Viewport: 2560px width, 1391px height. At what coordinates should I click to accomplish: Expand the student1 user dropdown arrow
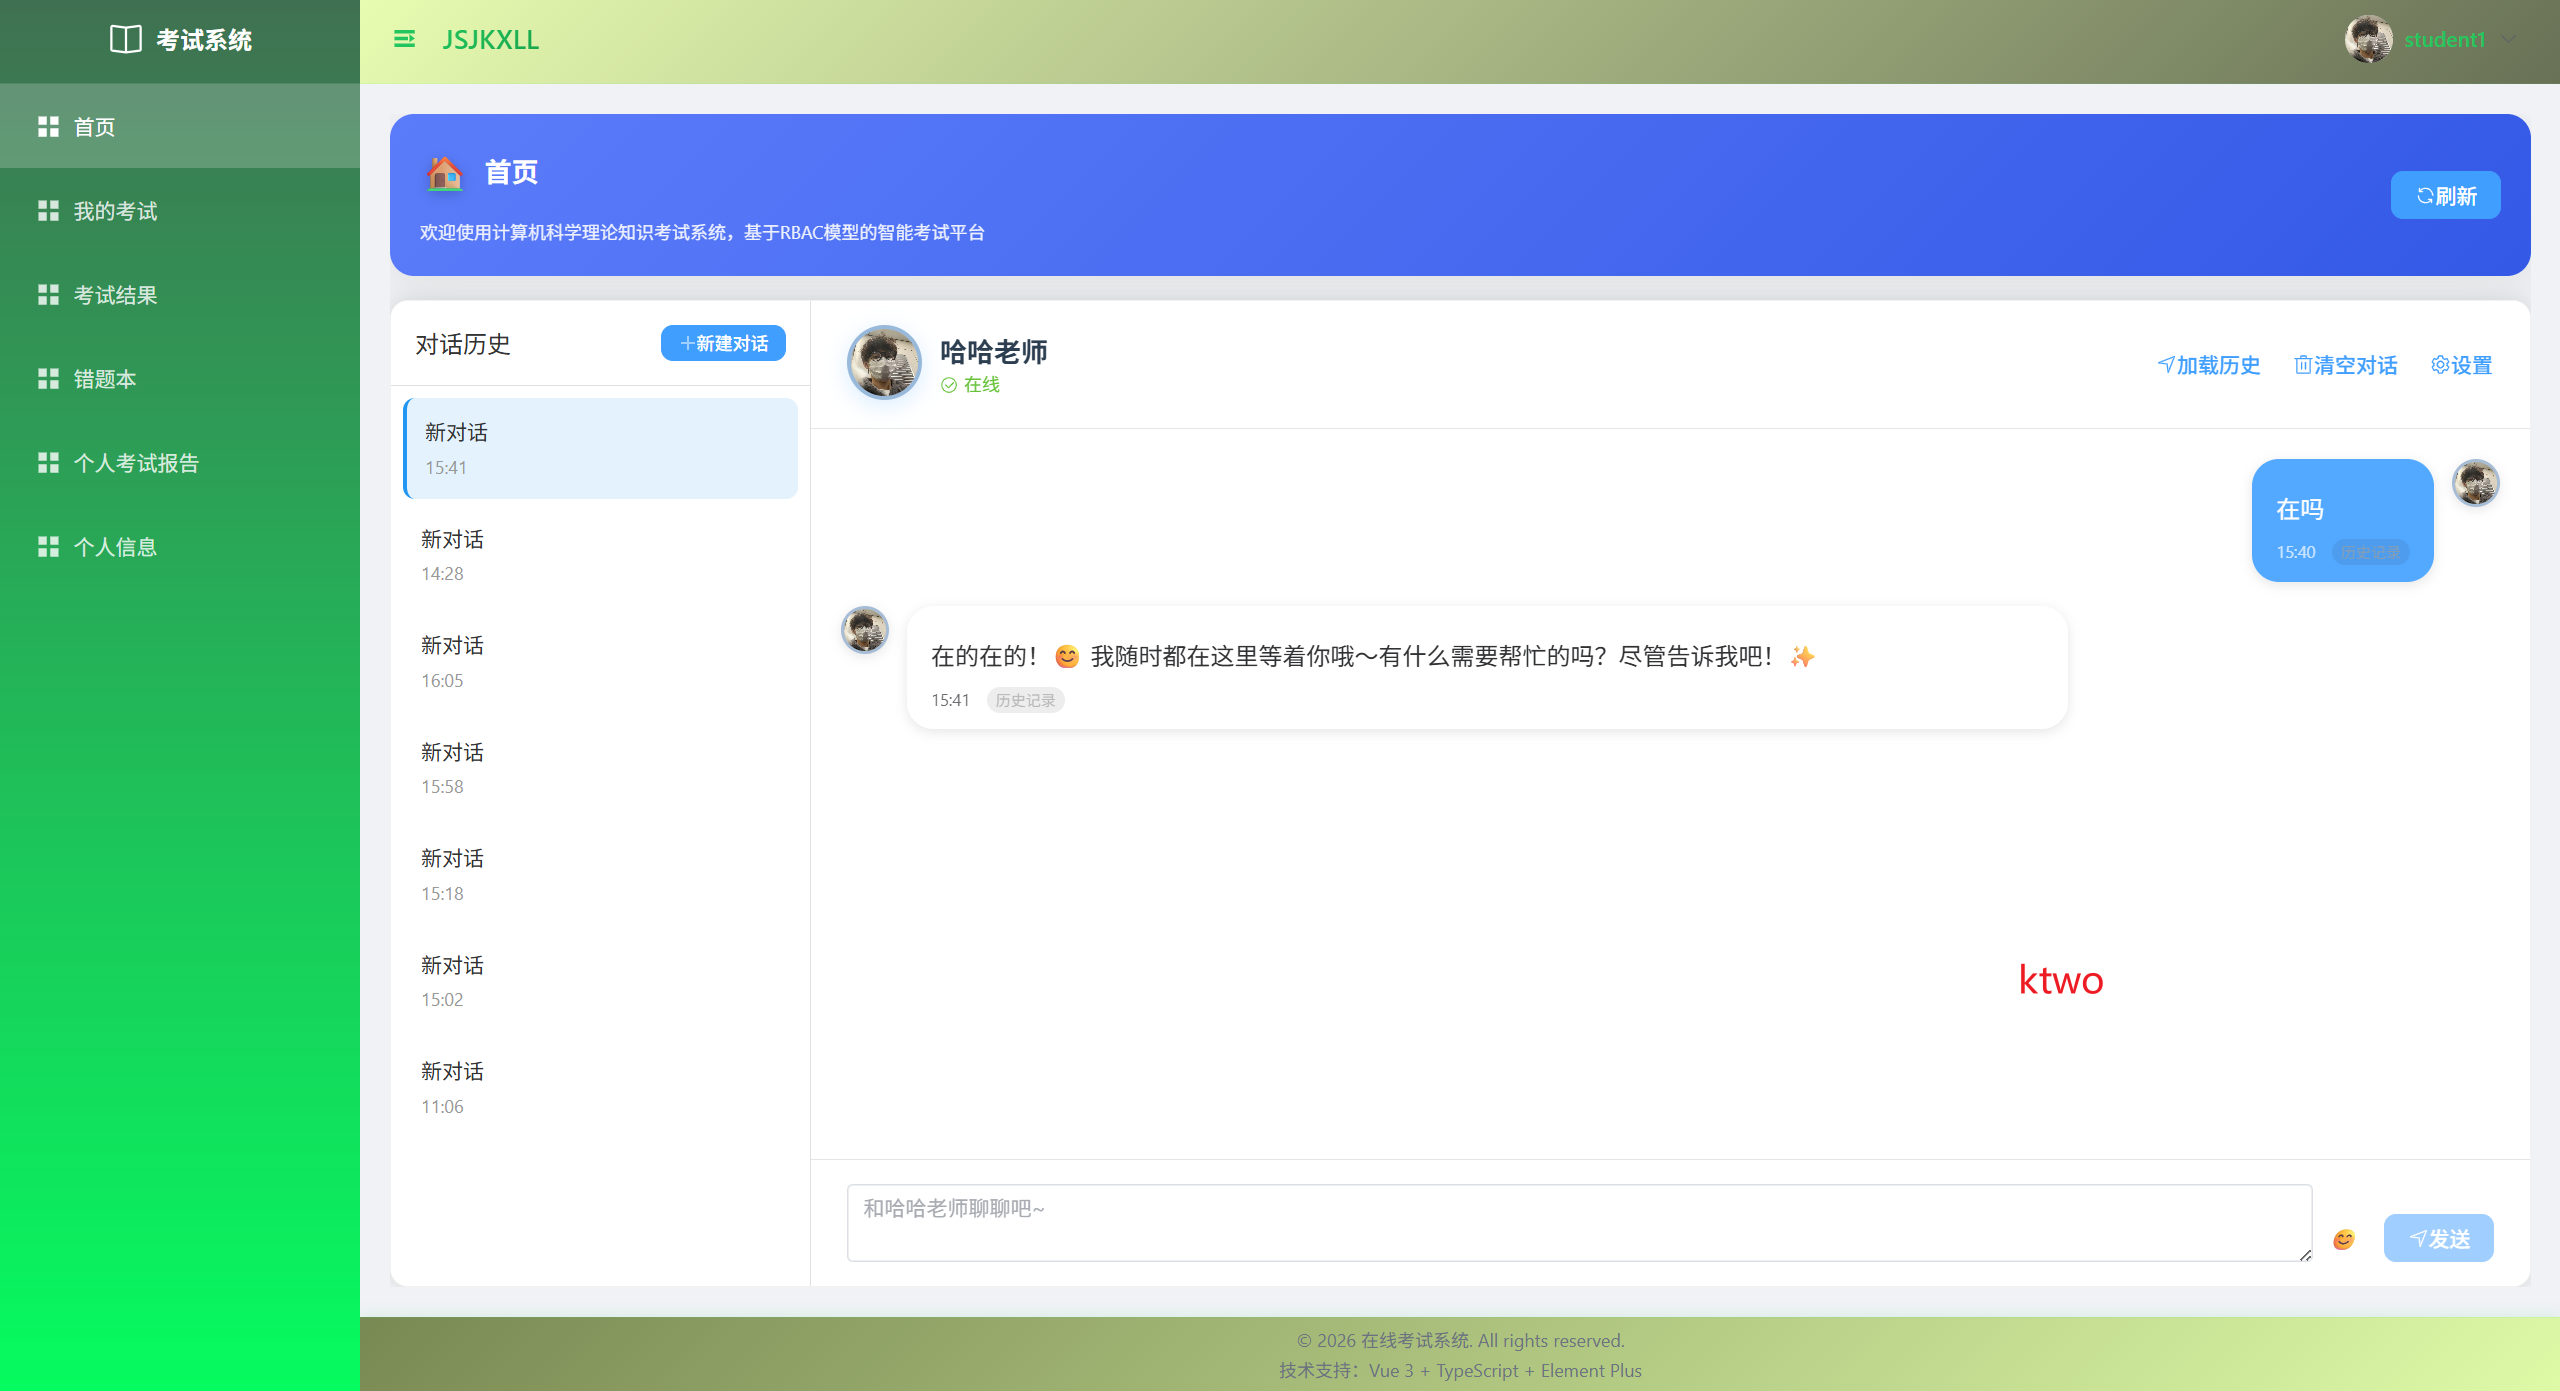[x=2507, y=39]
